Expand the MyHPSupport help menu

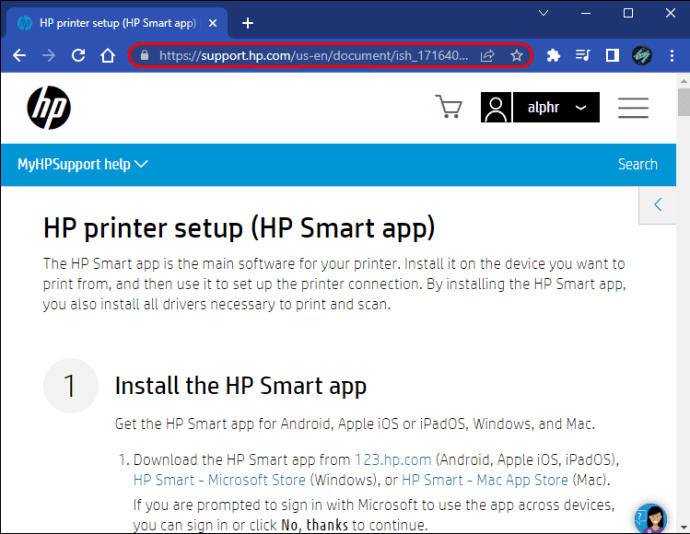point(82,165)
